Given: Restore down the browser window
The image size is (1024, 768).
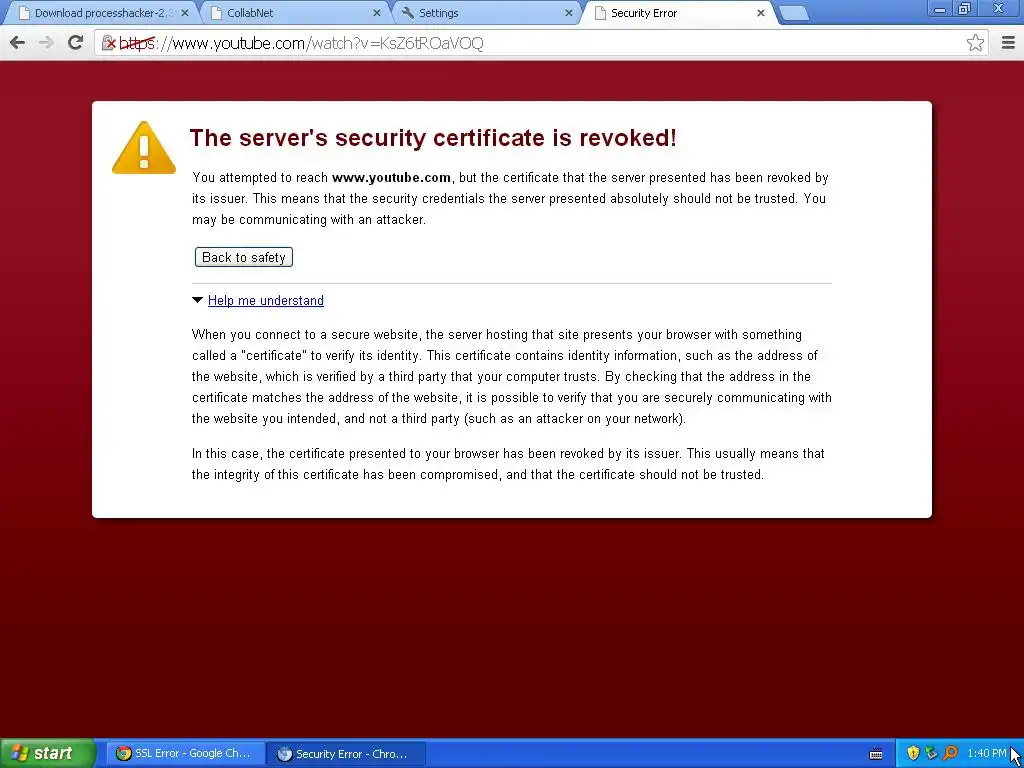Looking at the screenshot, I should [x=964, y=9].
